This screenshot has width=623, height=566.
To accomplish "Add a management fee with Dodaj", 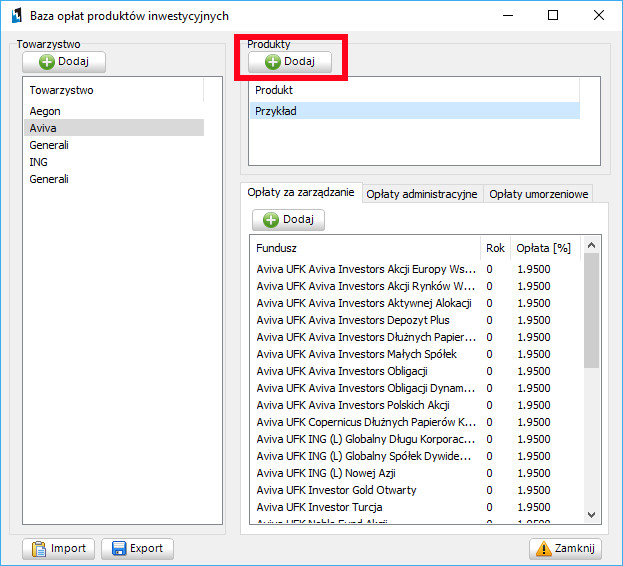I will click(288, 219).
